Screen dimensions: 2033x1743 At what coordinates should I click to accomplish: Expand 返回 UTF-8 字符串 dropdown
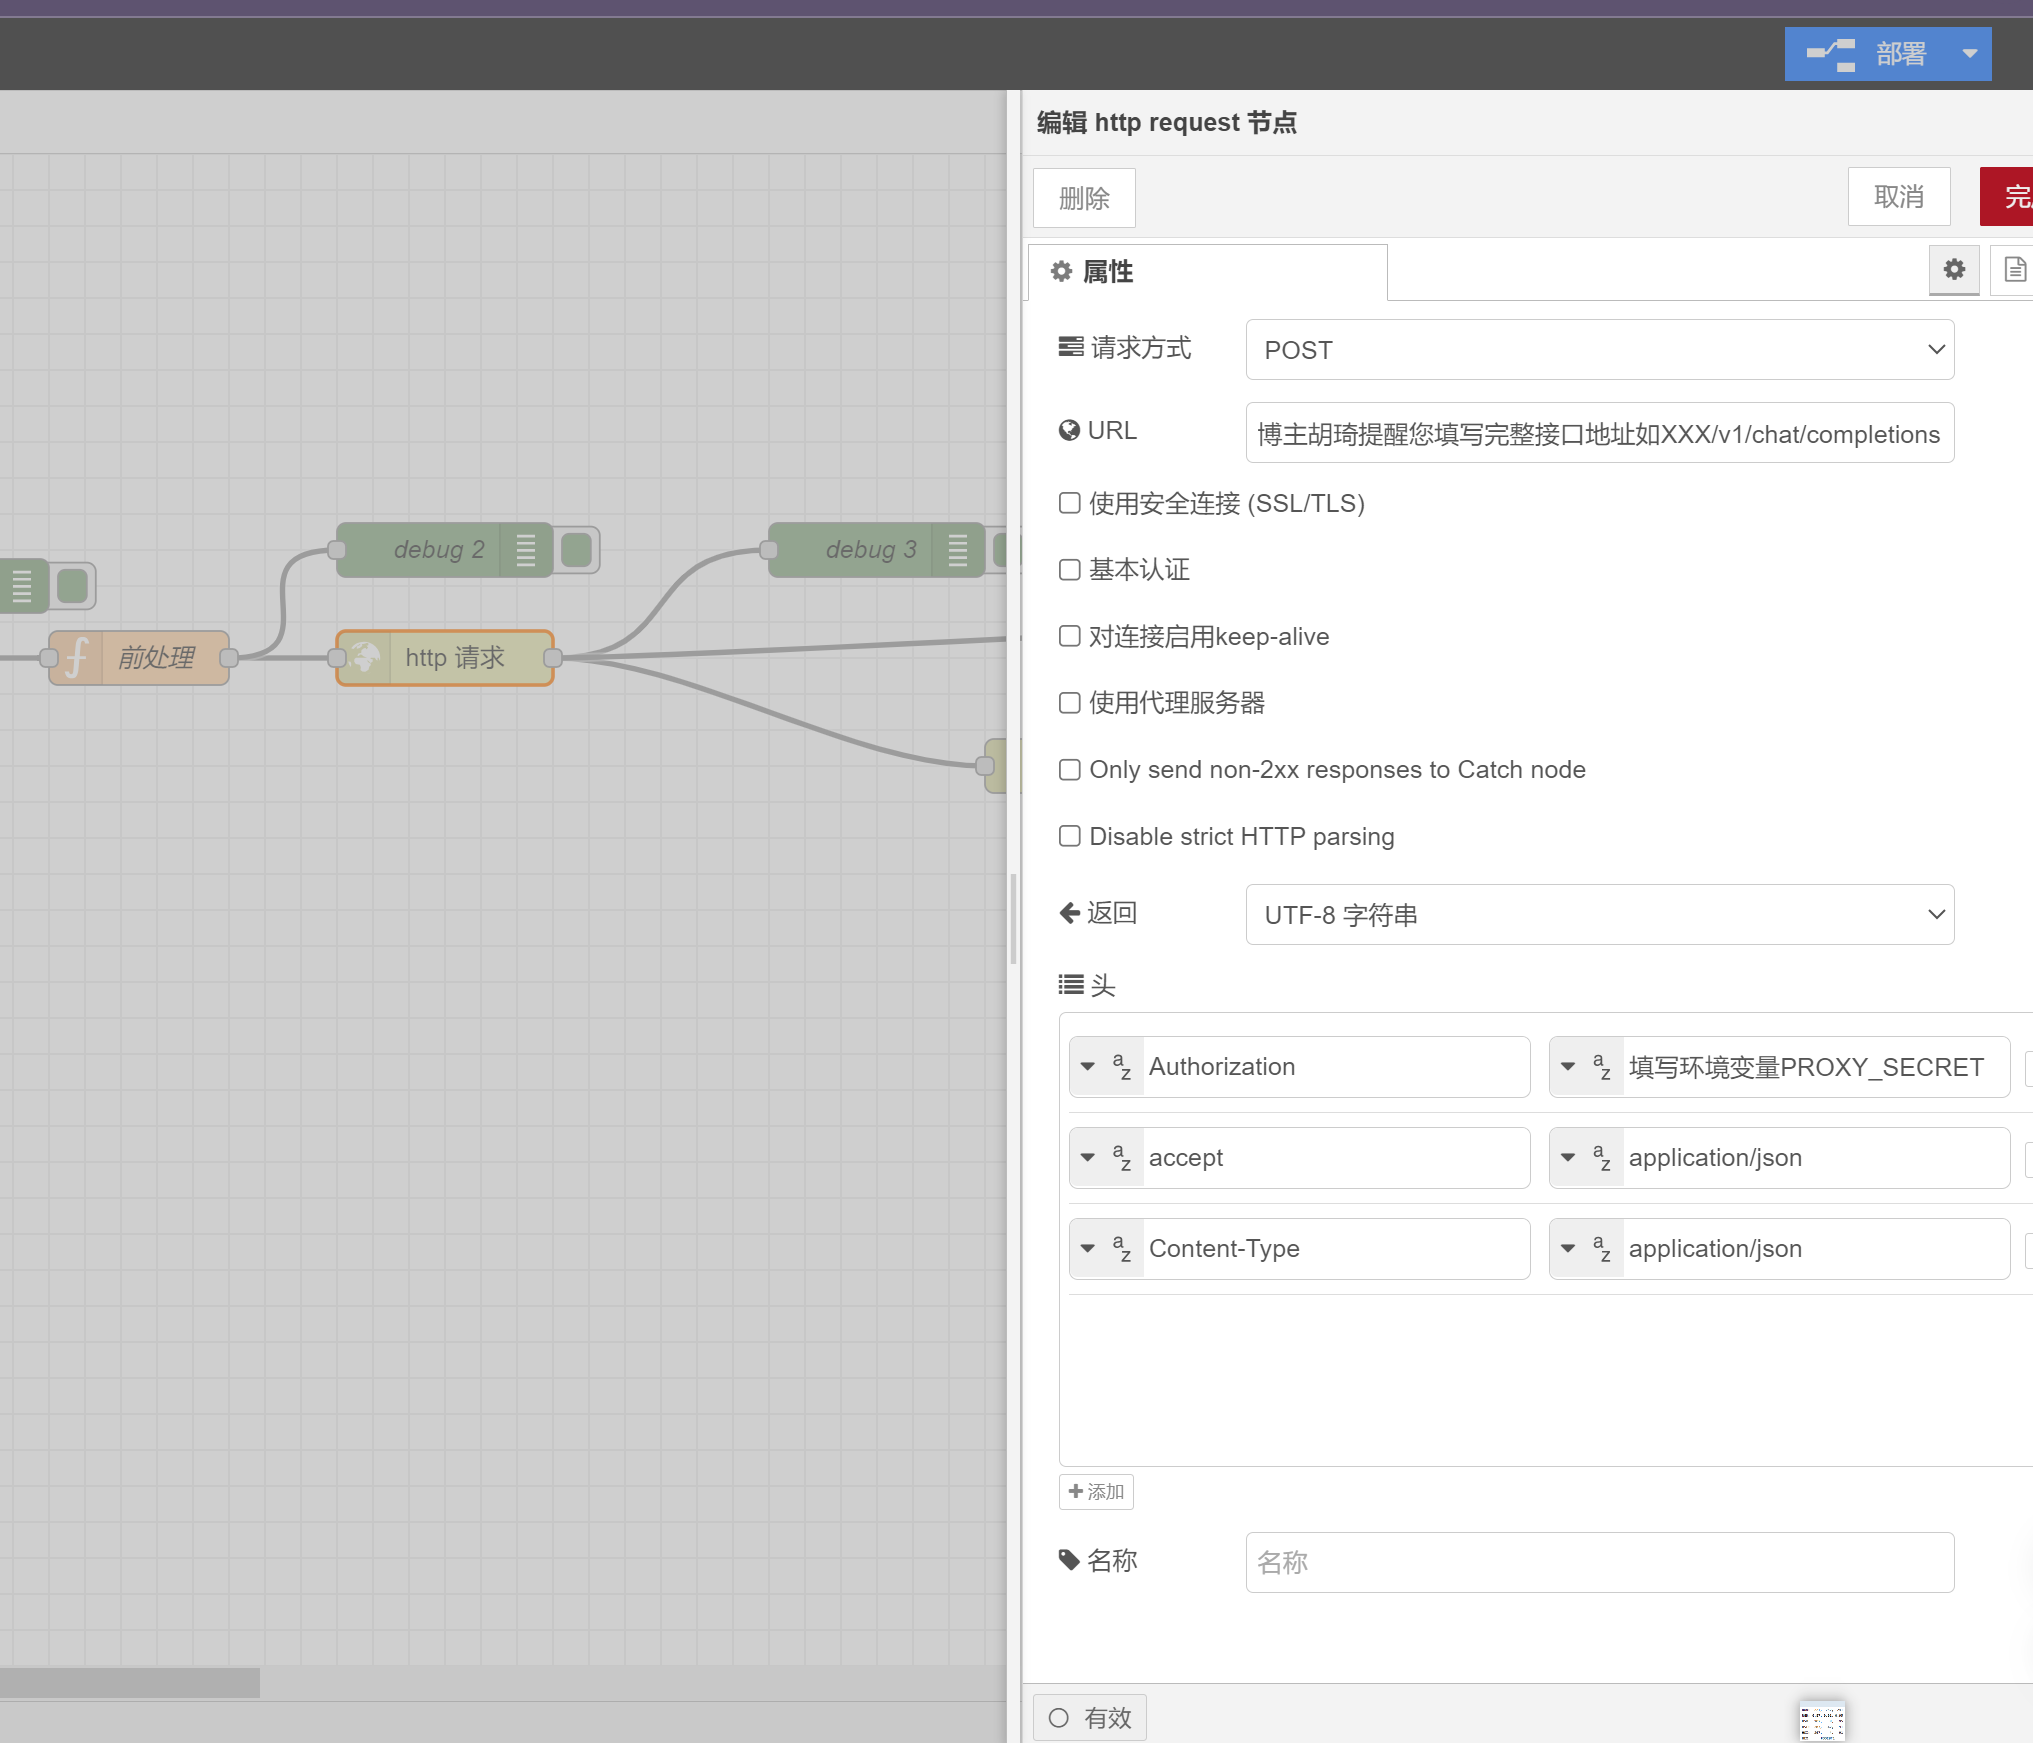point(1599,915)
